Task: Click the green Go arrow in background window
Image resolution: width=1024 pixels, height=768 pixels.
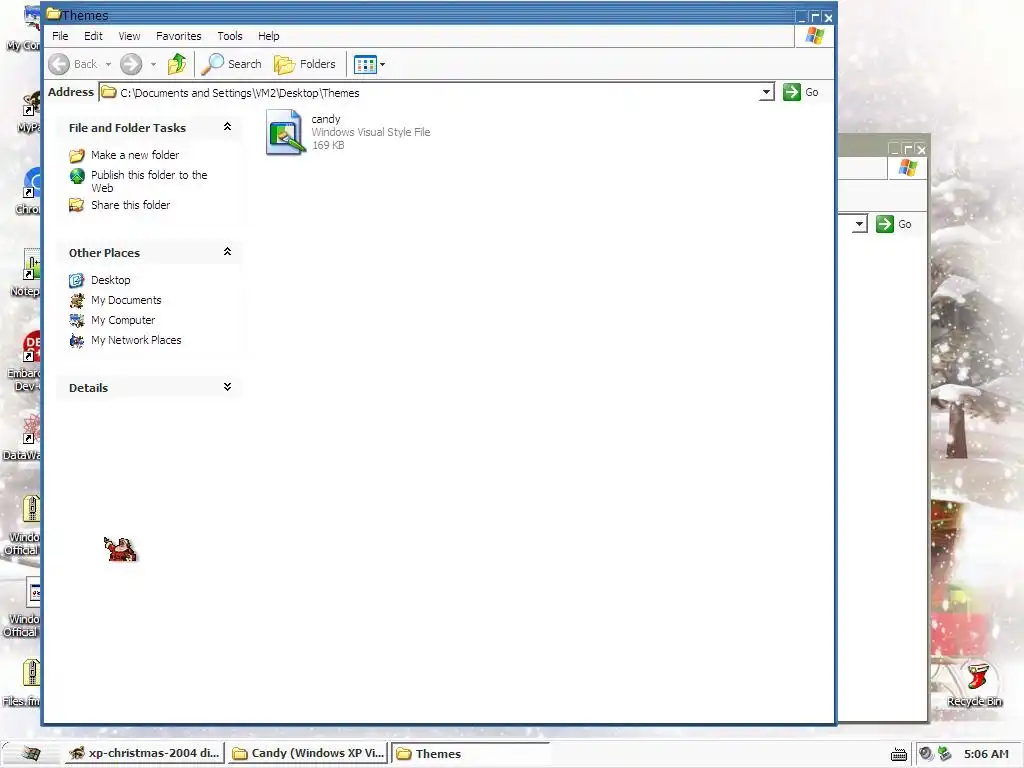Action: click(885, 224)
